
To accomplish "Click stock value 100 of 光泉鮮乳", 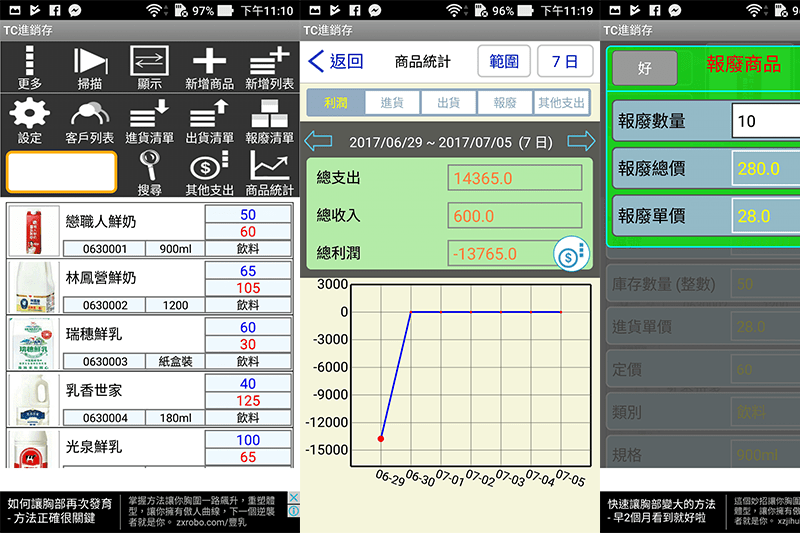I will click(248, 440).
